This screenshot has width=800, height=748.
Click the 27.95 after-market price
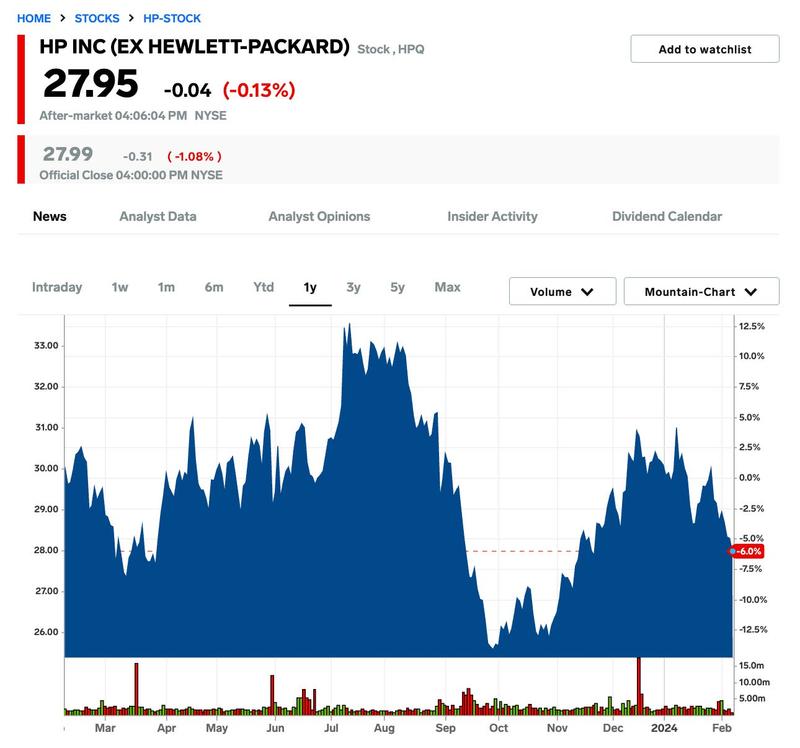coord(91,83)
